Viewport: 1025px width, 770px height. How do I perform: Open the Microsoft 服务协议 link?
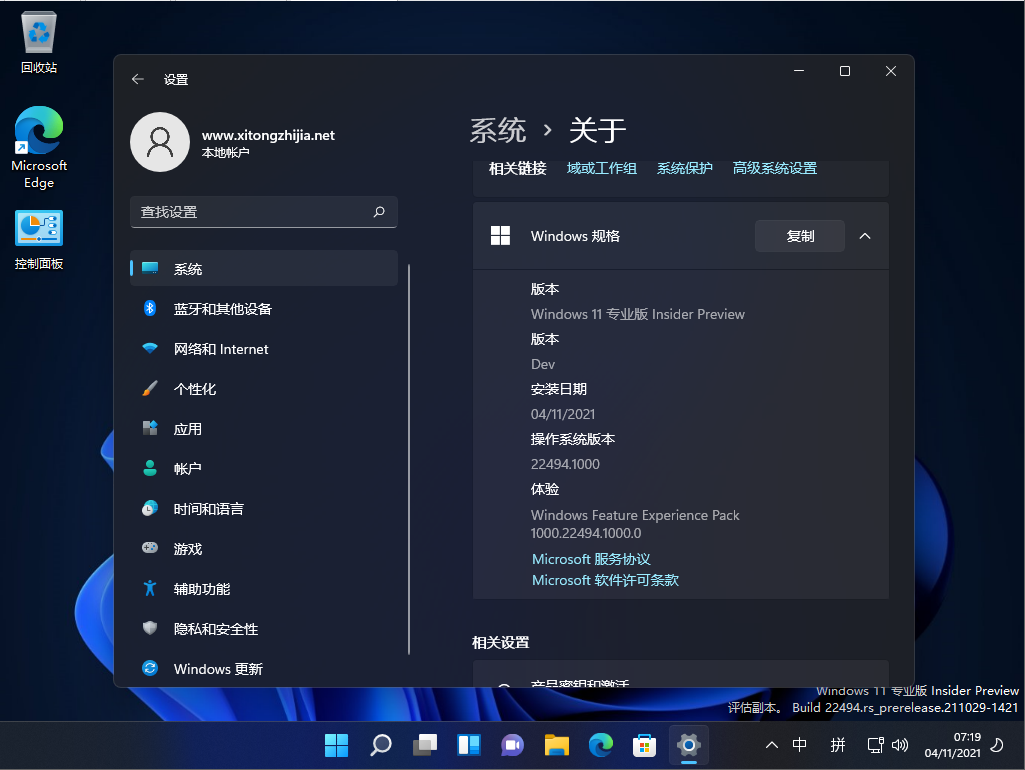pos(590,558)
